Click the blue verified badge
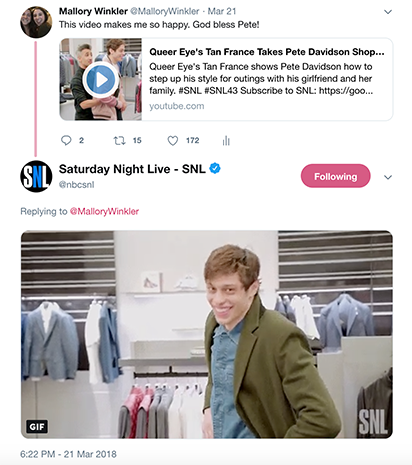This screenshot has height=465, width=412. point(215,168)
